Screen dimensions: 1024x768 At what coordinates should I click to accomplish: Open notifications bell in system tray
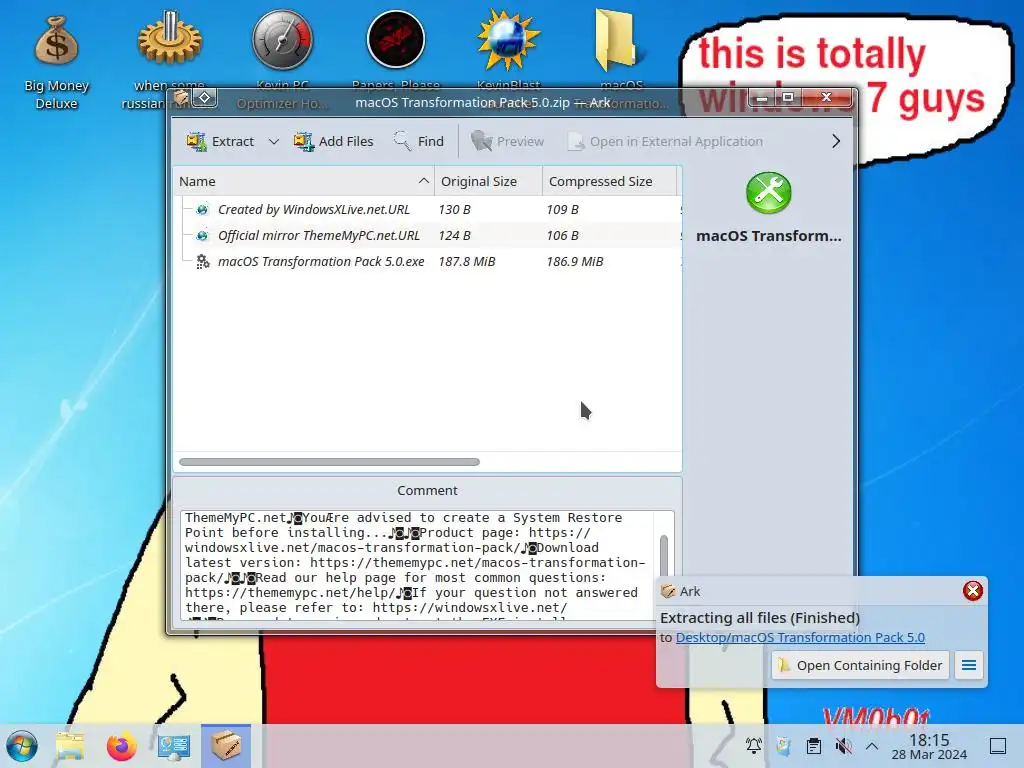[754, 746]
